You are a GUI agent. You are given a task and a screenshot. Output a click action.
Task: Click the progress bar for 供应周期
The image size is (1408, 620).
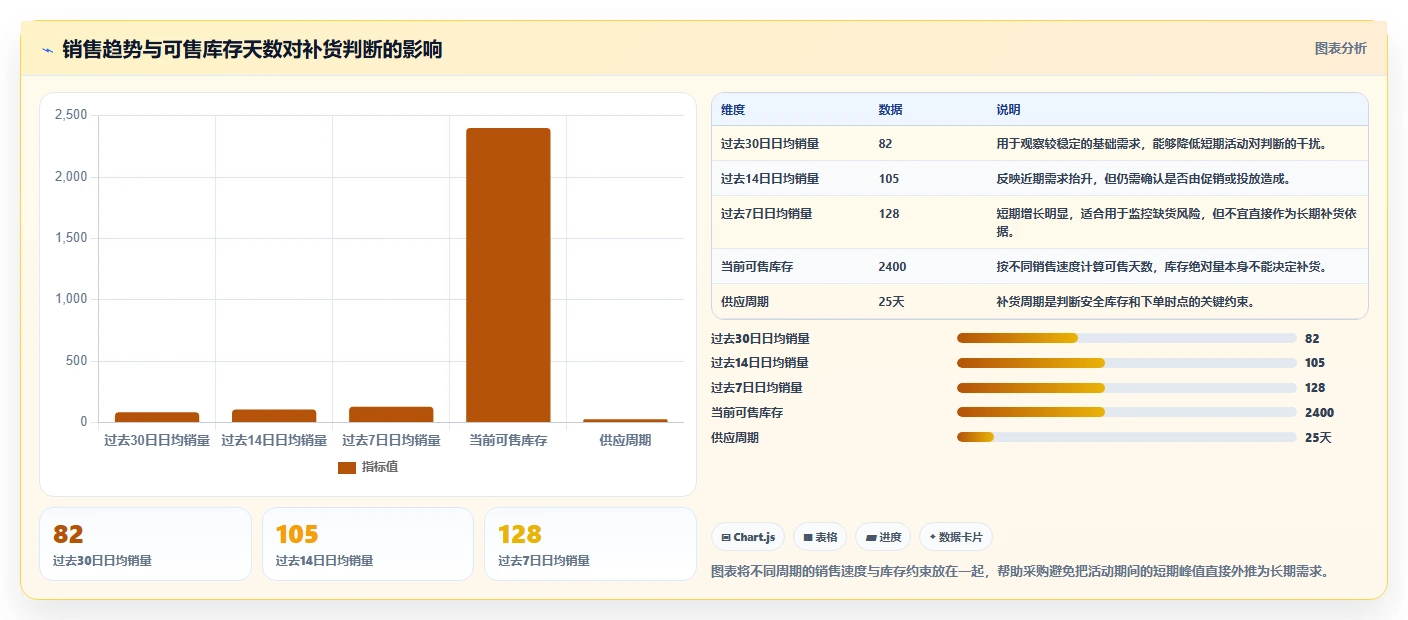point(1126,437)
